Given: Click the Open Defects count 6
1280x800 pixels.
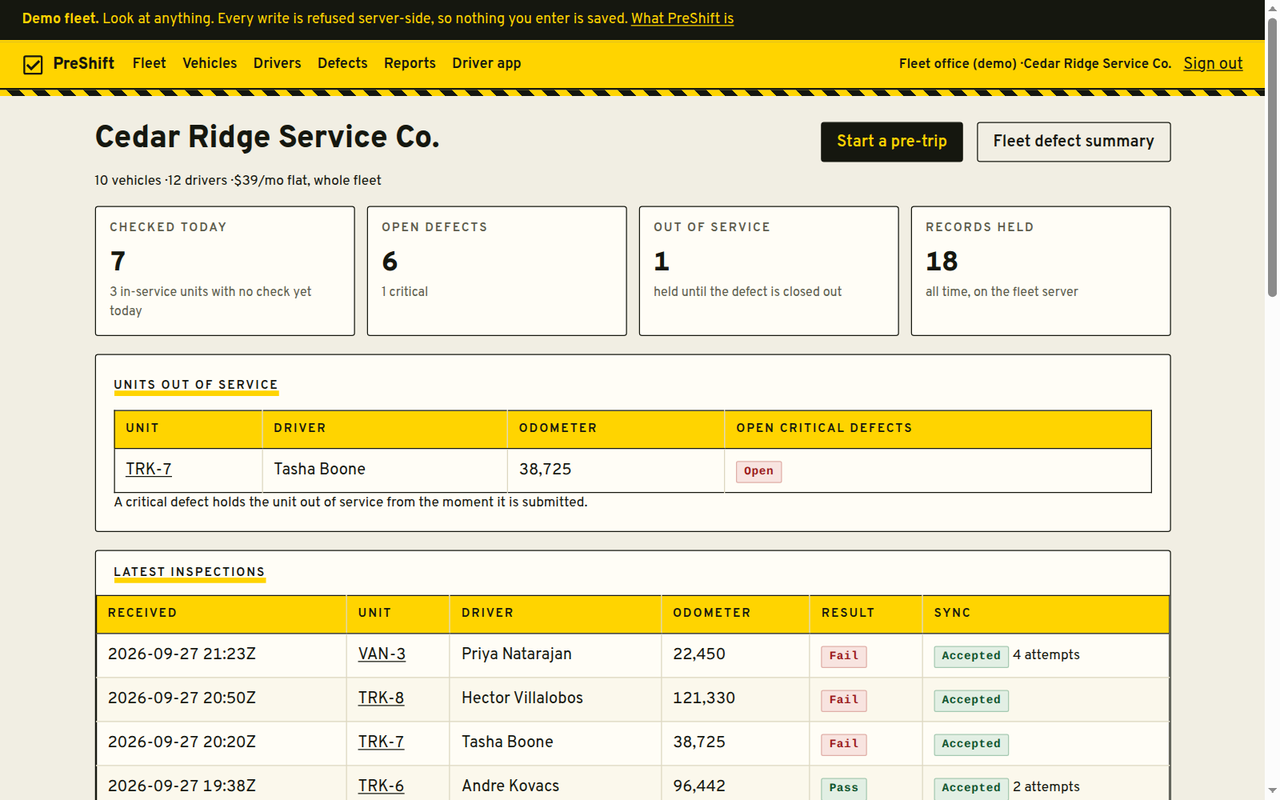Looking at the screenshot, I should click(x=390, y=262).
